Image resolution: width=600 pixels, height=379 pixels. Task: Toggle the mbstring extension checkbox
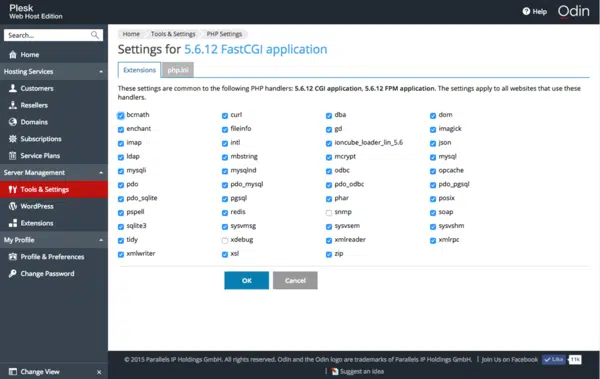click(225, 157)
